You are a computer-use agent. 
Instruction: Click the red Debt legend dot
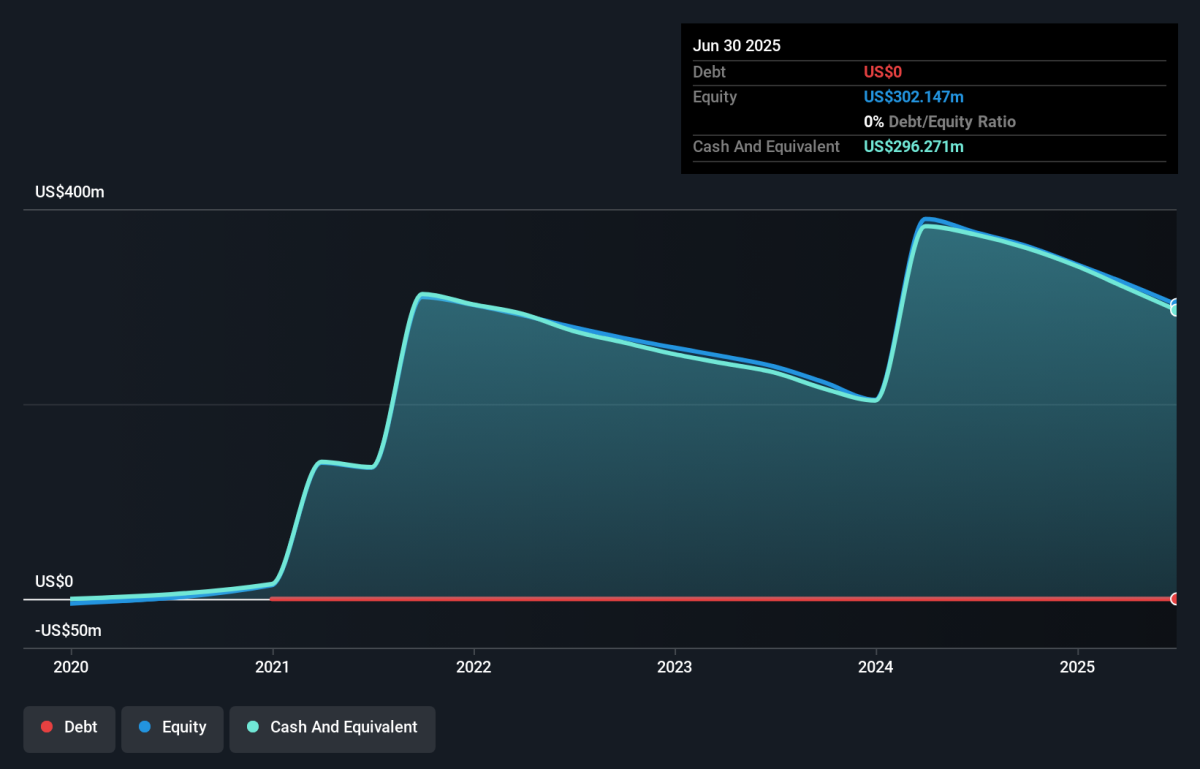[x=47, y=728]
